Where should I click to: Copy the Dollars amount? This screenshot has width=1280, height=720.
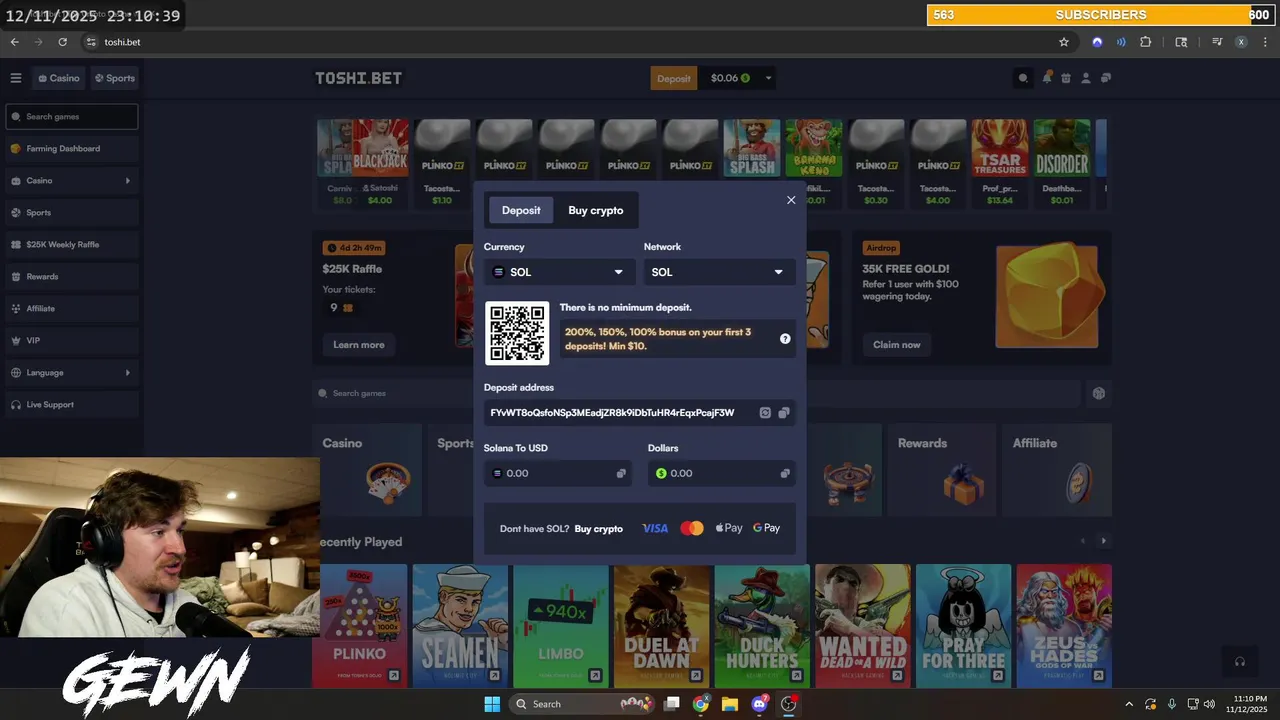click(785, 473)
